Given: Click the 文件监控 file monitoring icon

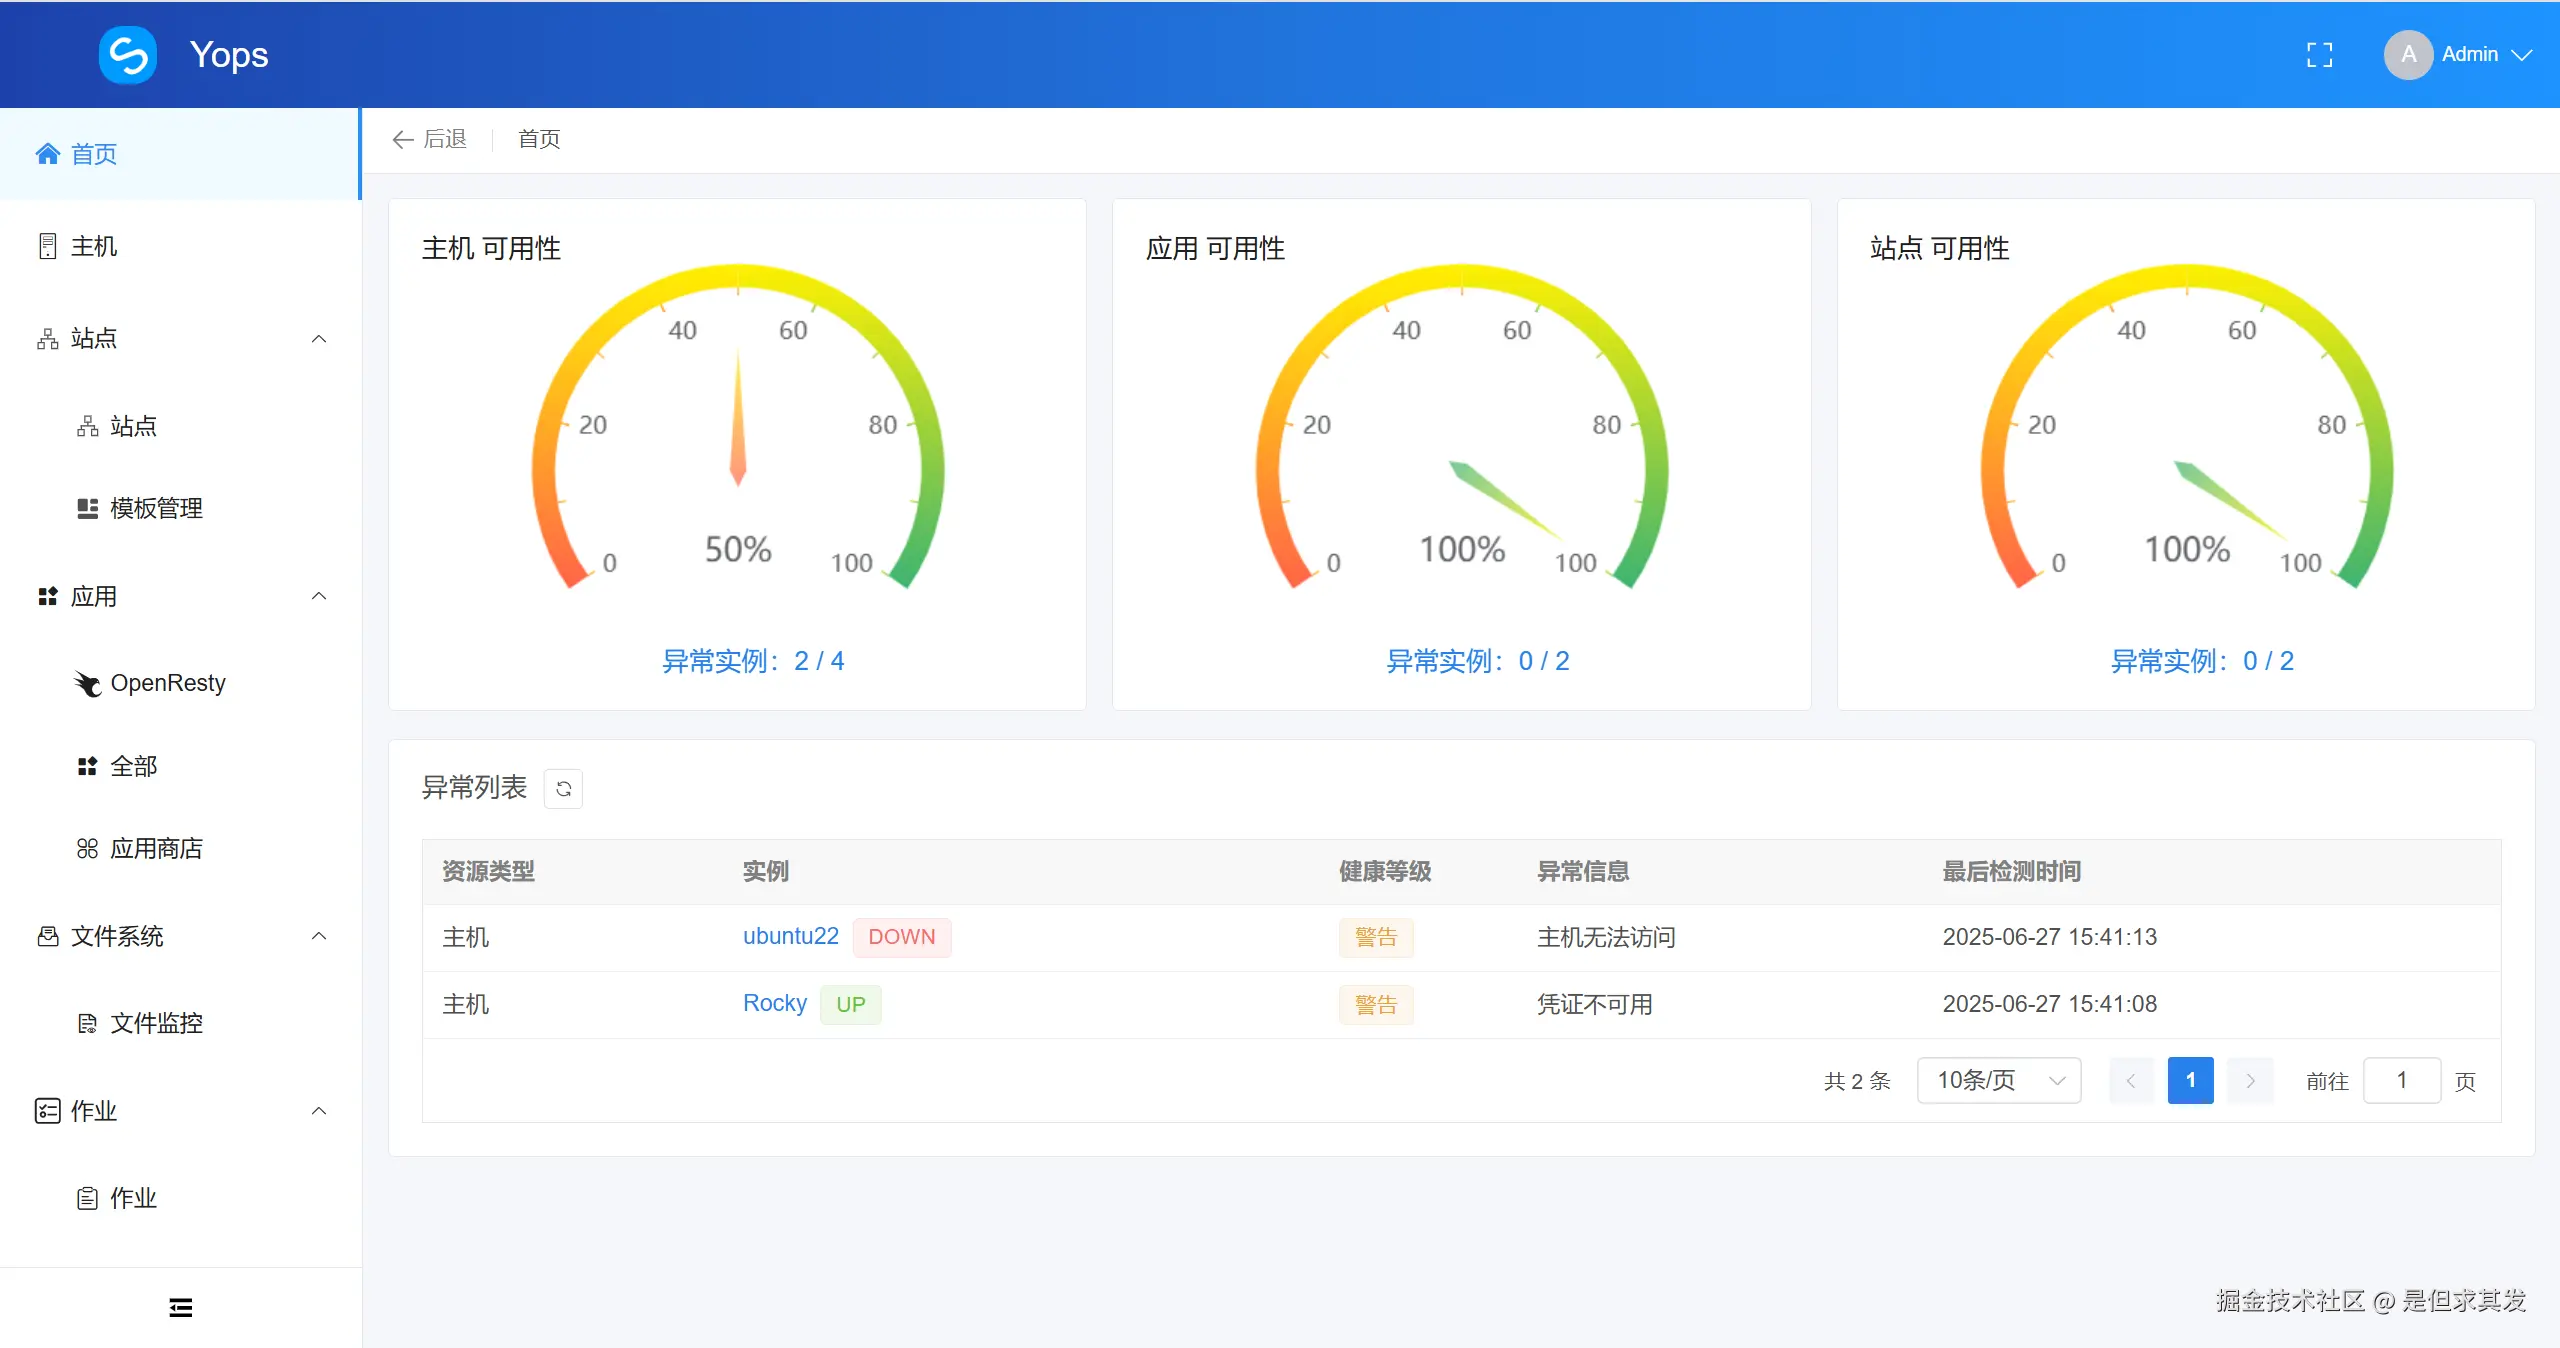Looking at the screenshot, I should pyautogui.click(x=87, y=1023).
